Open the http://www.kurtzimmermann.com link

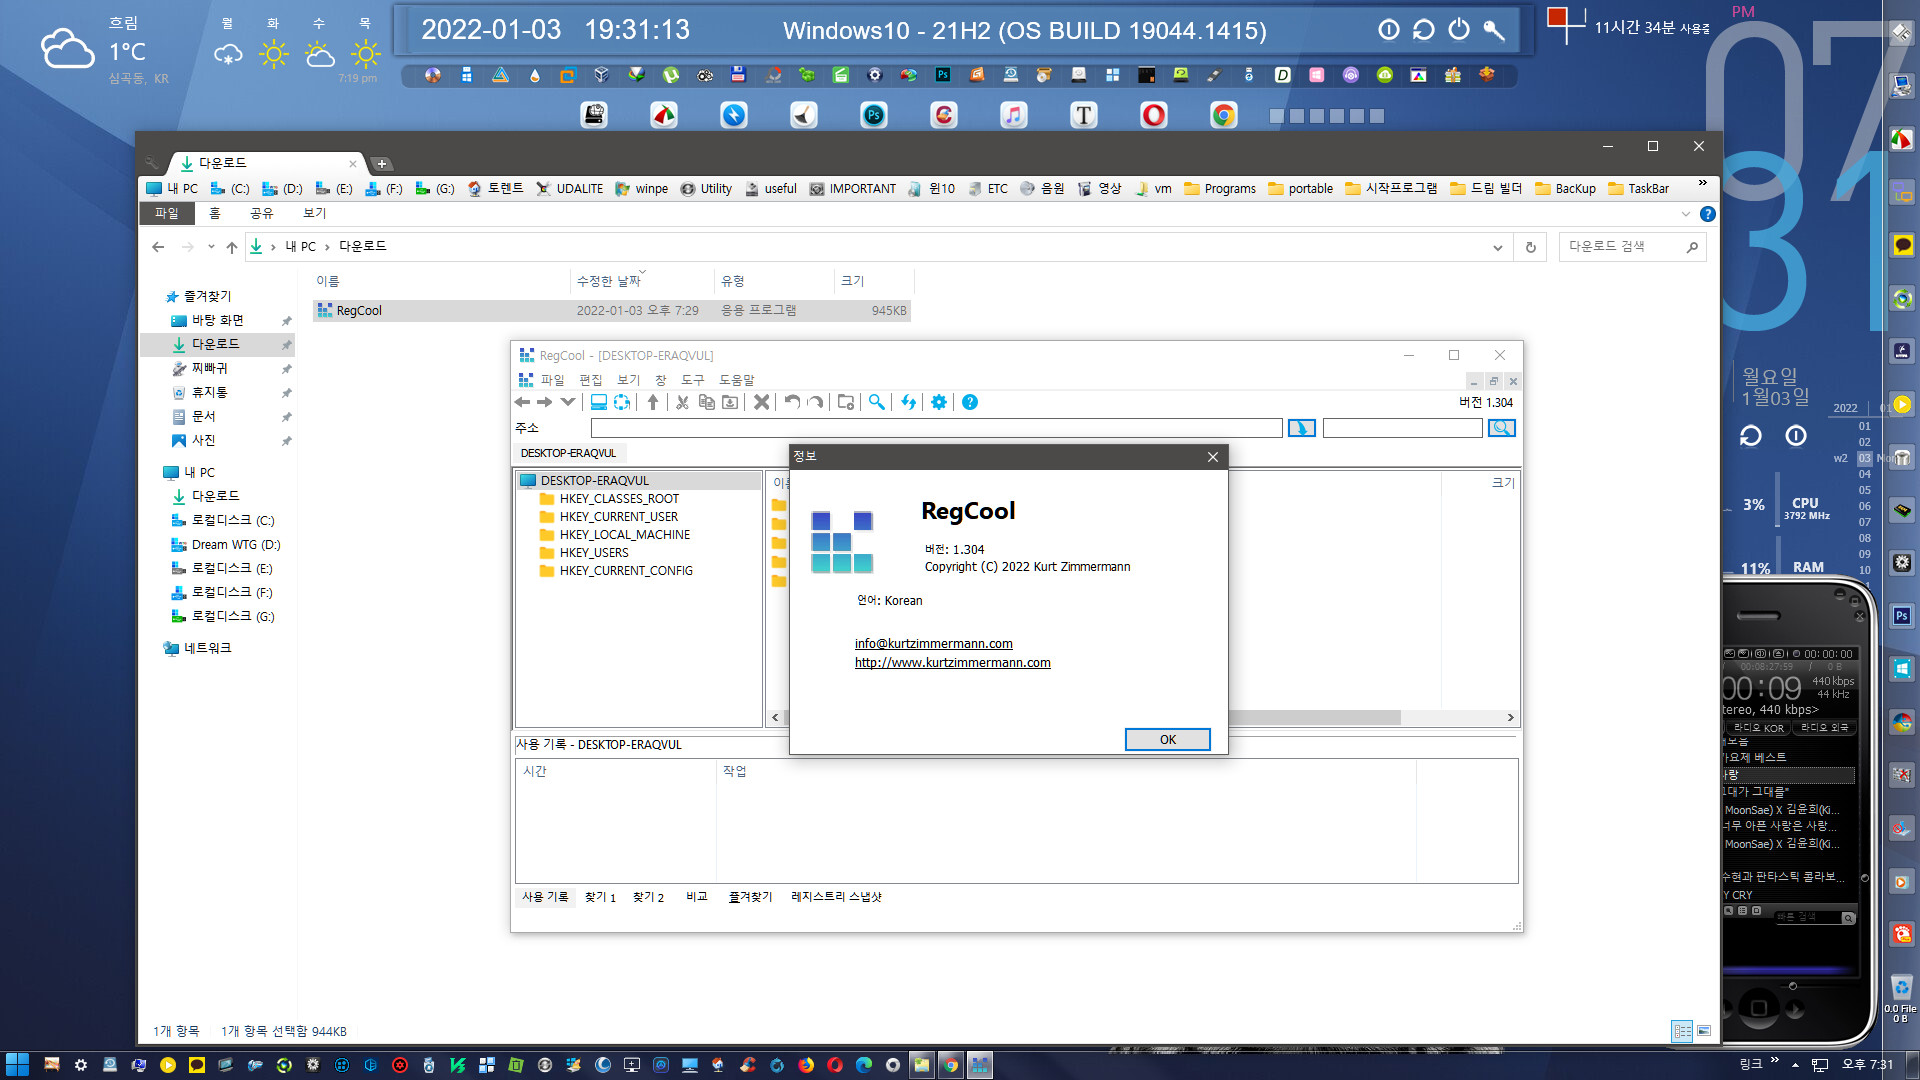(x=952, y=663)
